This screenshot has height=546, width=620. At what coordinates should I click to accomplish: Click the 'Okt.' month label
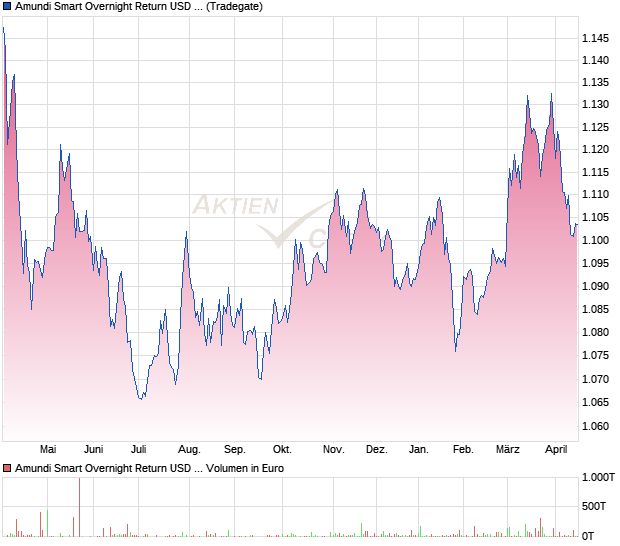click(282, 450)
